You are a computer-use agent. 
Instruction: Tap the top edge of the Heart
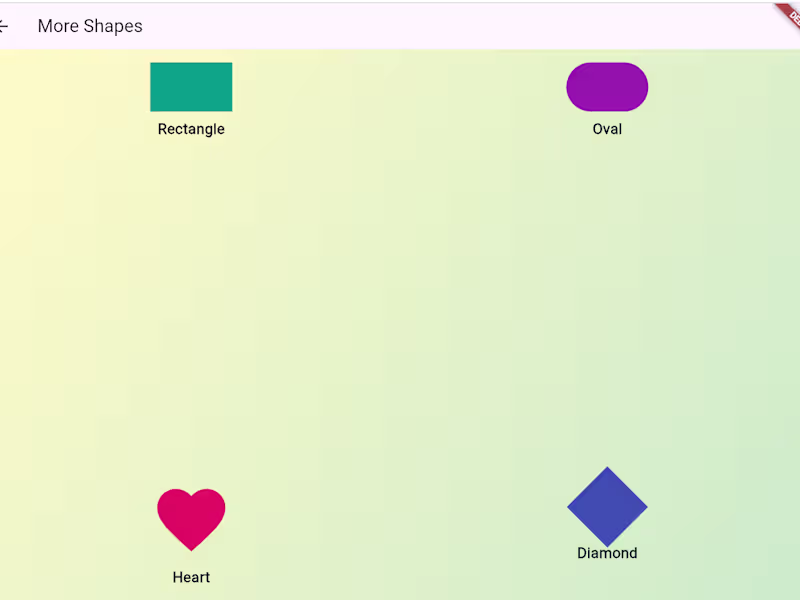click(x=191, y=493)
